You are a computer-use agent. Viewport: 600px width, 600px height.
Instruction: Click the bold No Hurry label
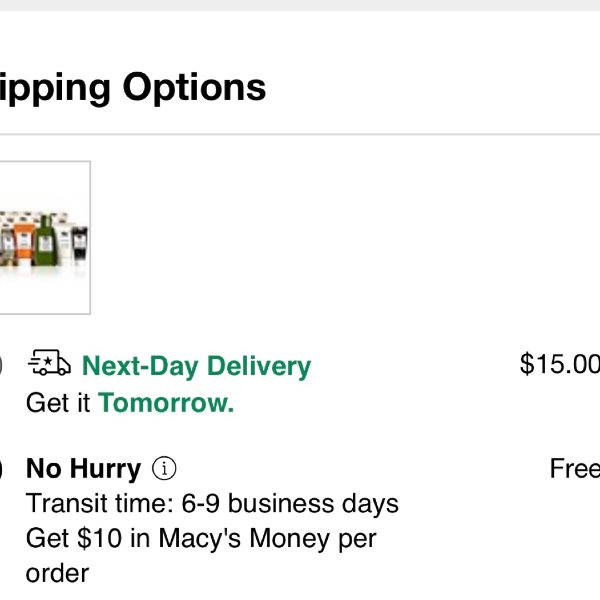coord(83,468)
